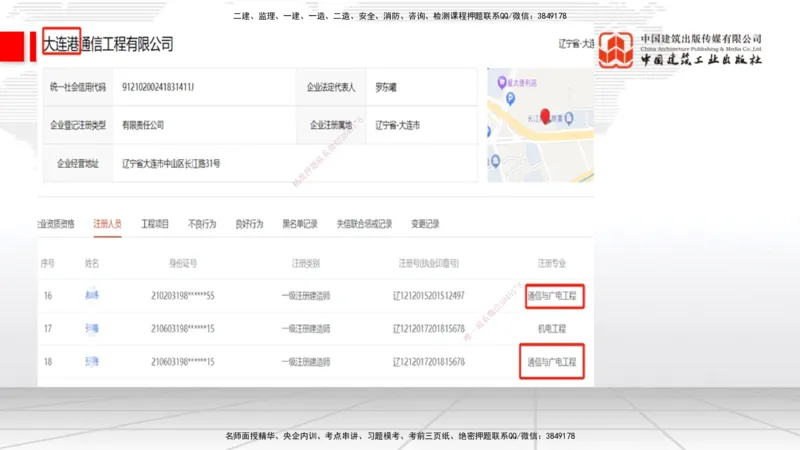
Task: Click sequence number 17
Action: [47, 329]
